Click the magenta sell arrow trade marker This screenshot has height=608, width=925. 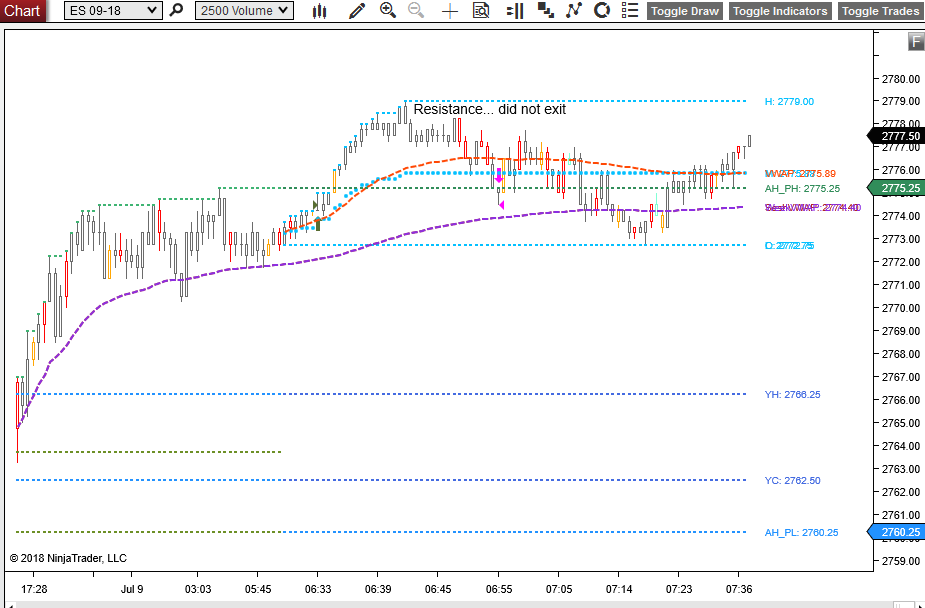click(x=498, y=176)
